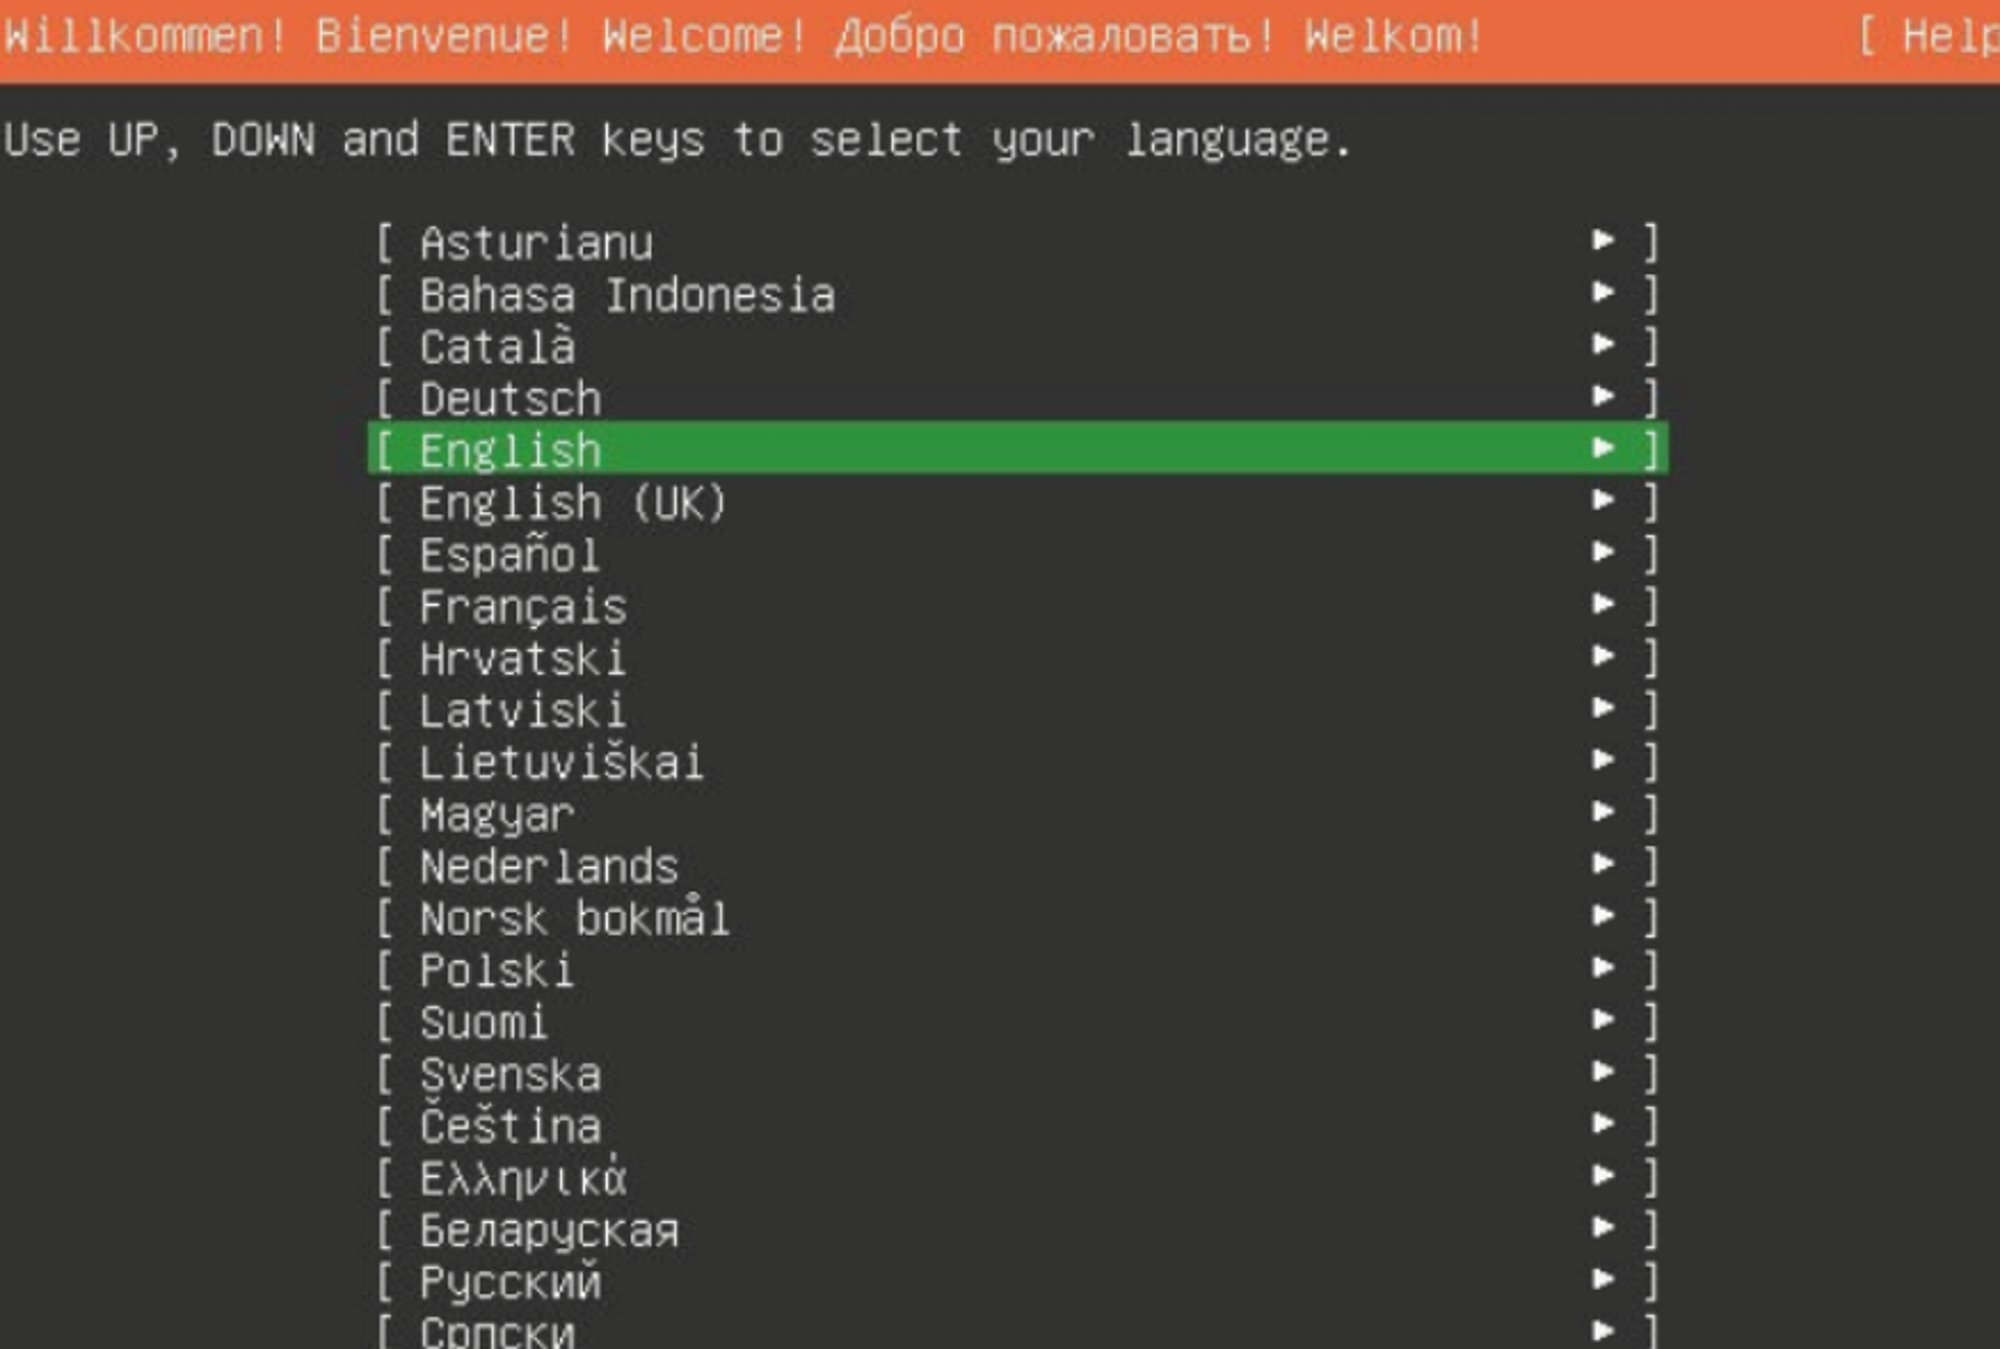2000x1349 pixels.
Task: Click the arrow on the English row
Action: tap(1603, 447)
